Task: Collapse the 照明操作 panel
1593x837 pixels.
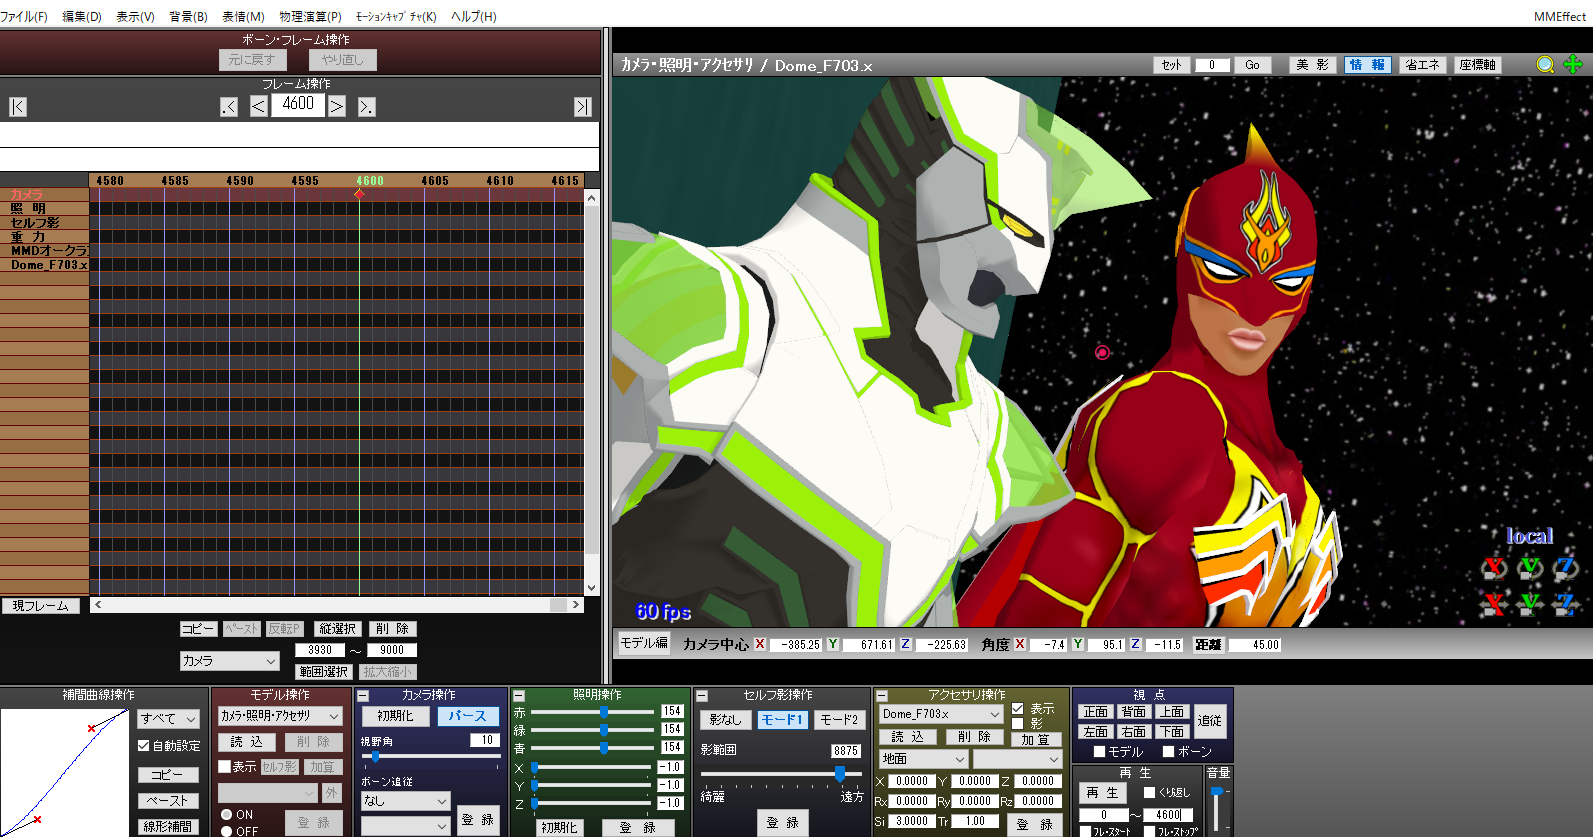Action: click(x=518, y=695)
